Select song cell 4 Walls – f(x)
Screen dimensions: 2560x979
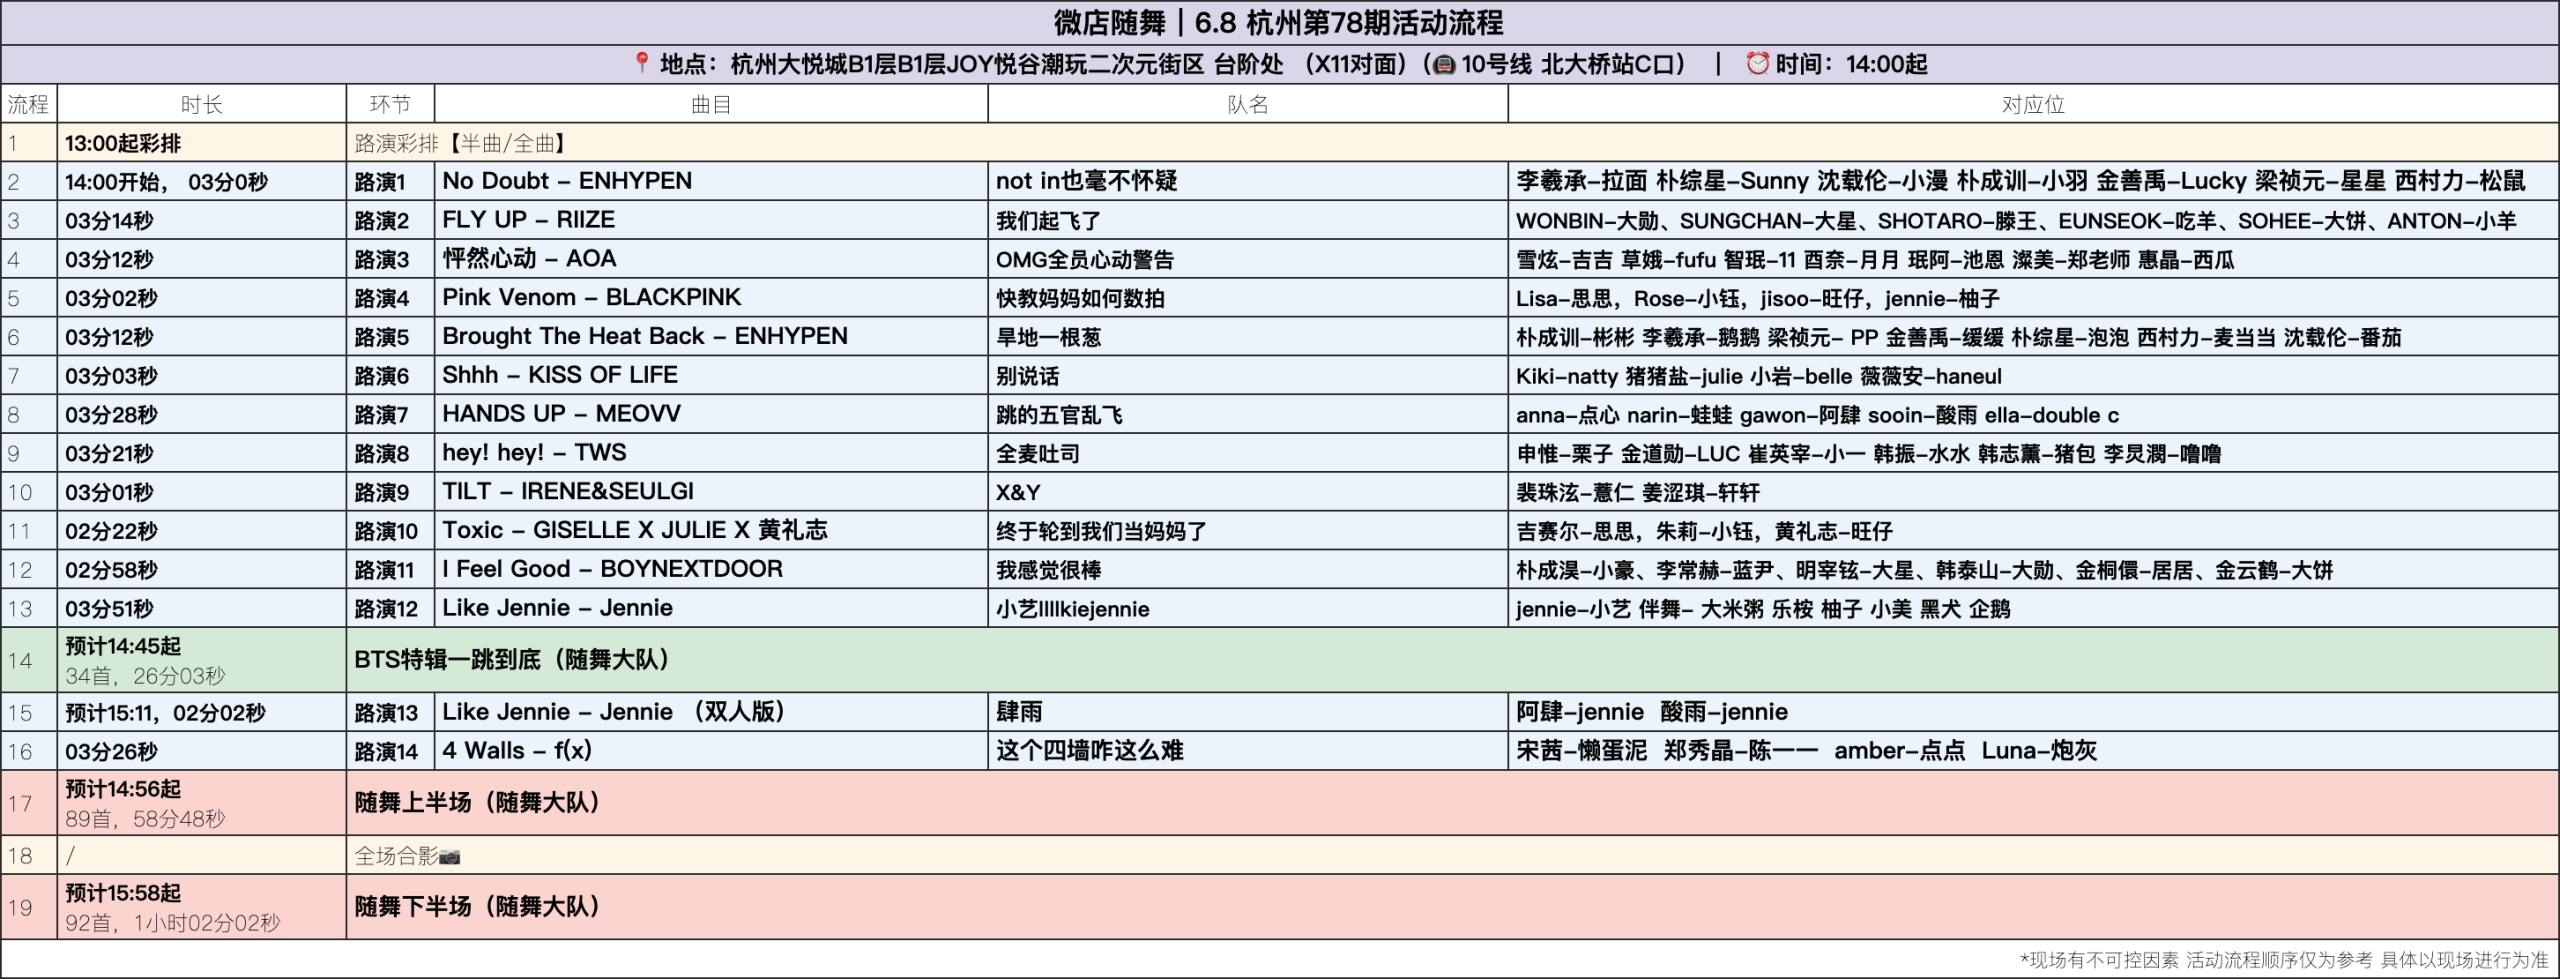(711, 751)
